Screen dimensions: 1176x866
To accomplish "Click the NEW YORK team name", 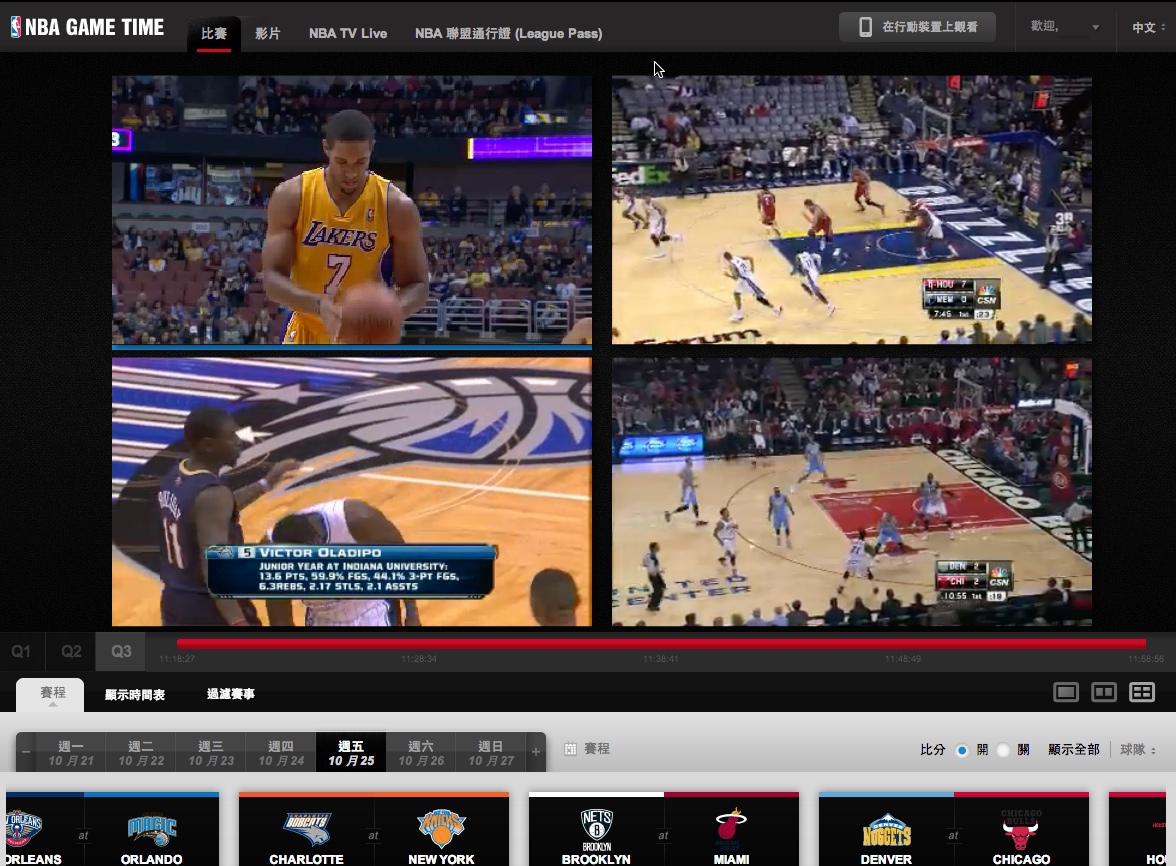I will coord(441,859).
